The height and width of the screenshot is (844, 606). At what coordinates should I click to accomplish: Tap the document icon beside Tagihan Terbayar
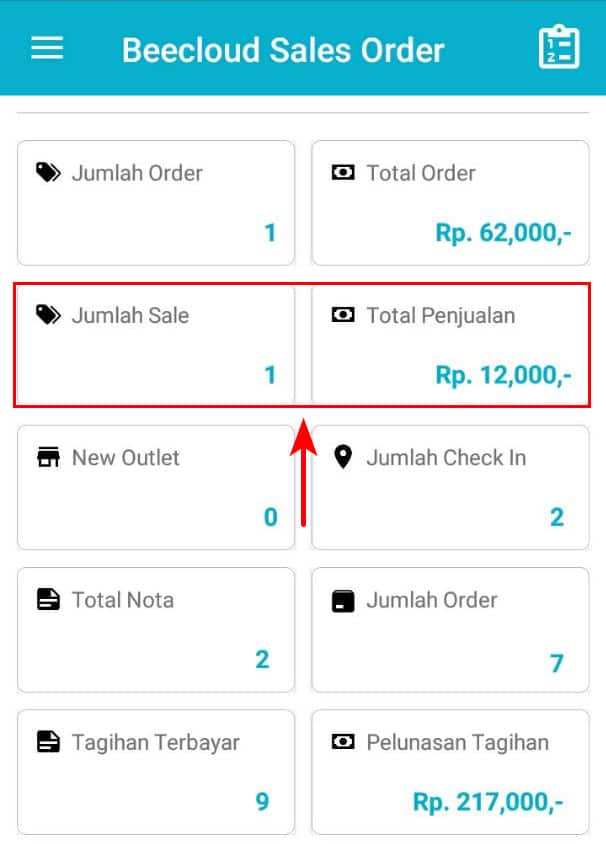pyautogui.click(x=48, y=742)
